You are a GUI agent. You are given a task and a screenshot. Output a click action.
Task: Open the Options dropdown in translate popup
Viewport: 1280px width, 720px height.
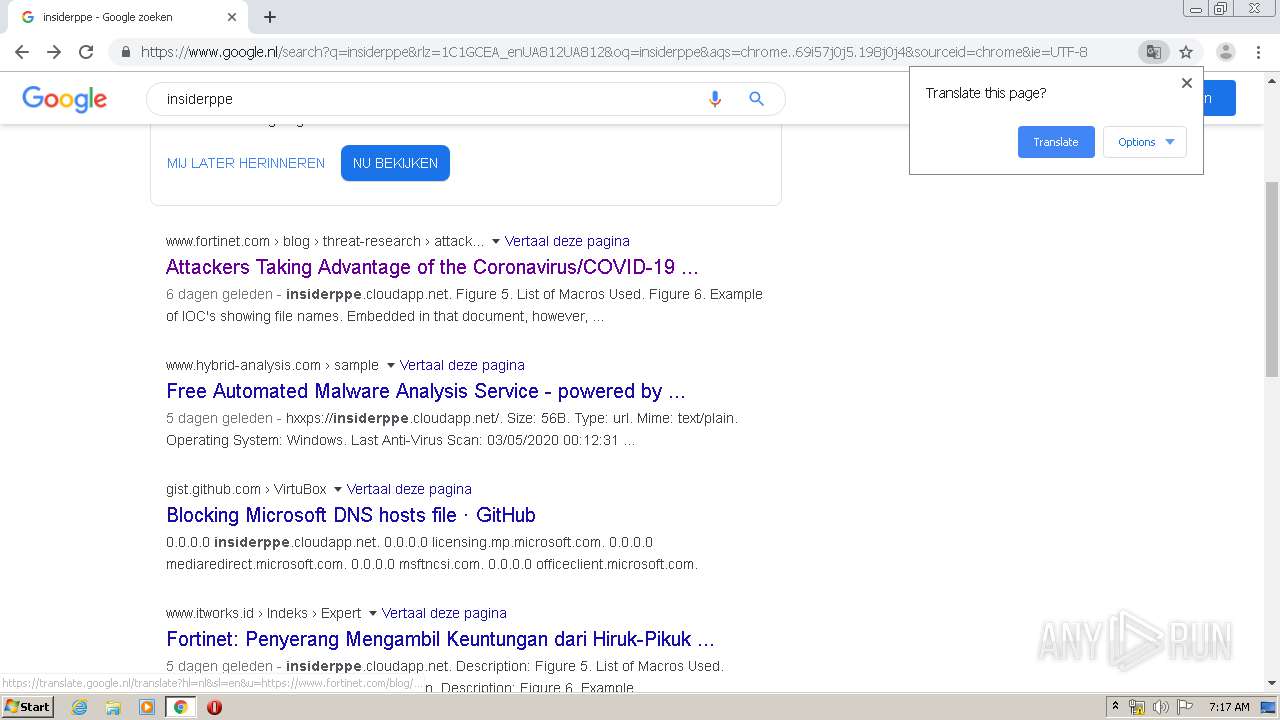[1145, 142]
